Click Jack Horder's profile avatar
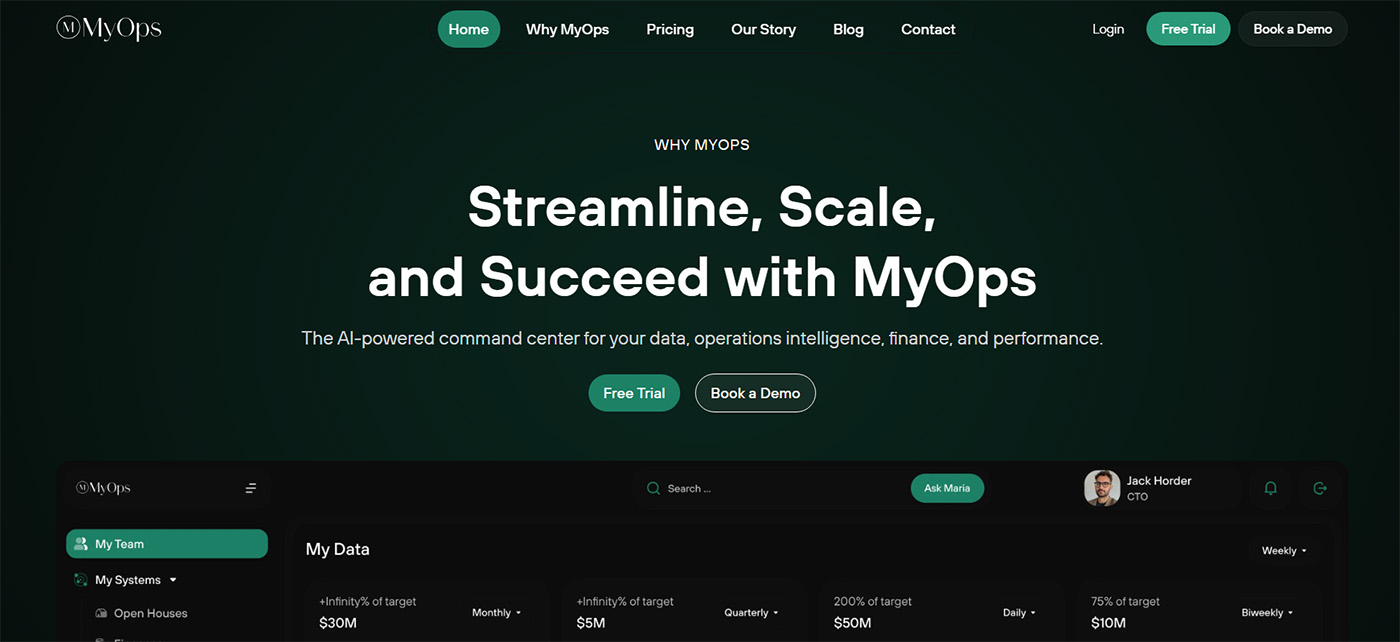Viewport: 1400px width, 642px height. (x=1102, y=488)
